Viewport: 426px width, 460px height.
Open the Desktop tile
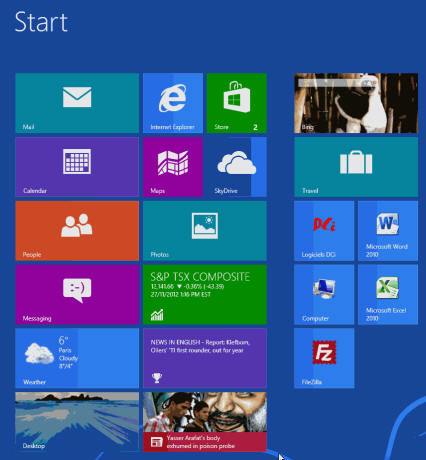click(x=77, y=422)
